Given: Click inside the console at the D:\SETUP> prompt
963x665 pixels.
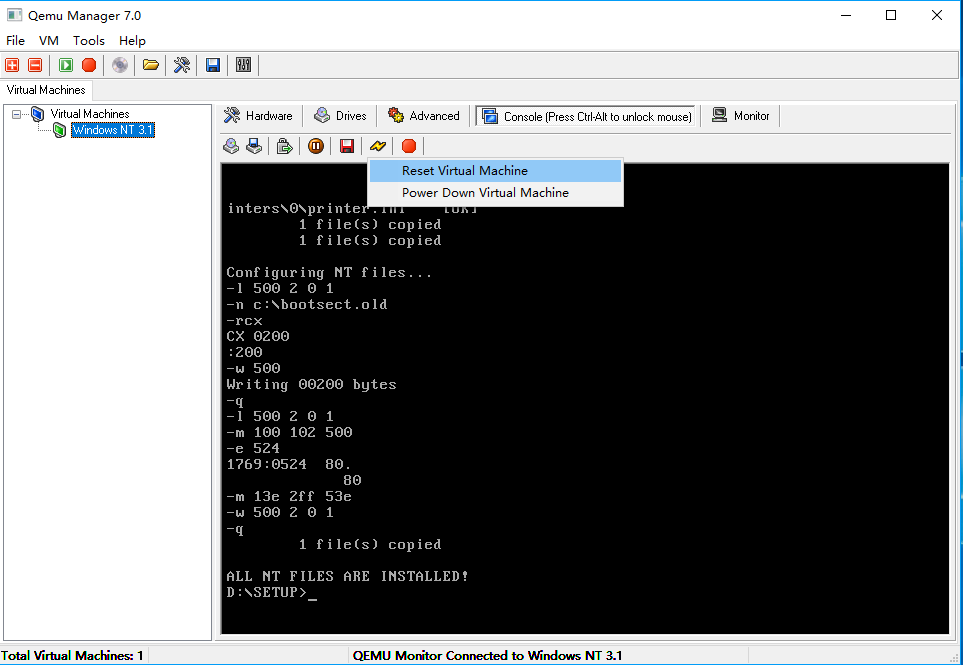Looking at the screenshot, I should tap(271, 592).
